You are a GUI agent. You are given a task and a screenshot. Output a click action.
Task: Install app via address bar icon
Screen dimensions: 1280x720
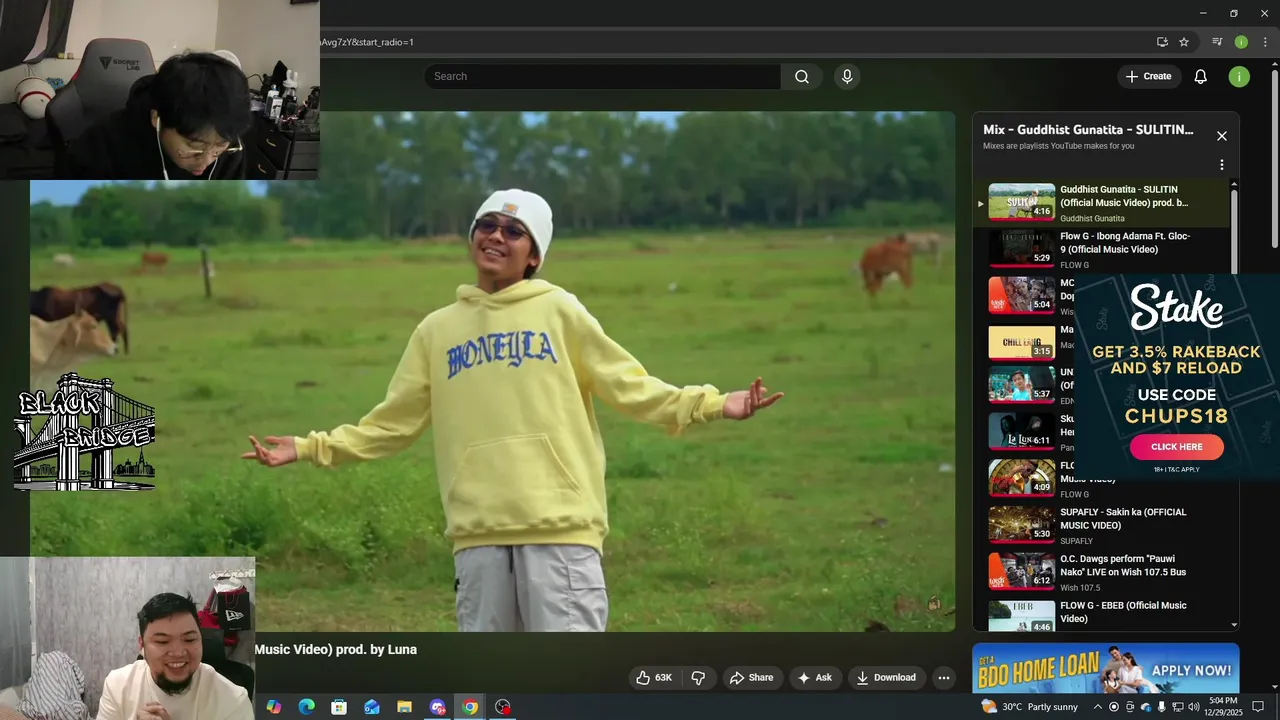coord(1162,42)
